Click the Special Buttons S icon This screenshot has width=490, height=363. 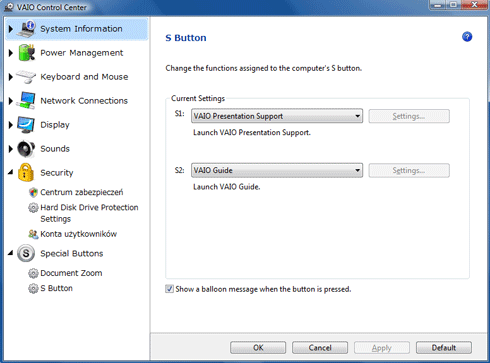[26, 253]
